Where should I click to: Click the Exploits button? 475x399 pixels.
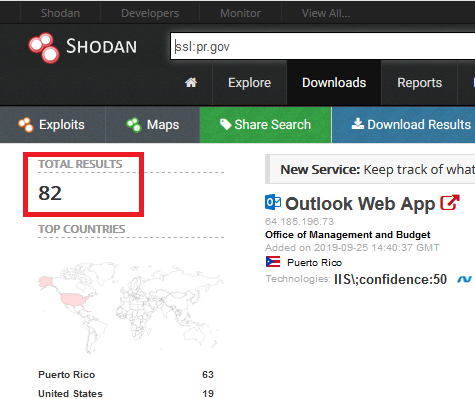point(53,125)
